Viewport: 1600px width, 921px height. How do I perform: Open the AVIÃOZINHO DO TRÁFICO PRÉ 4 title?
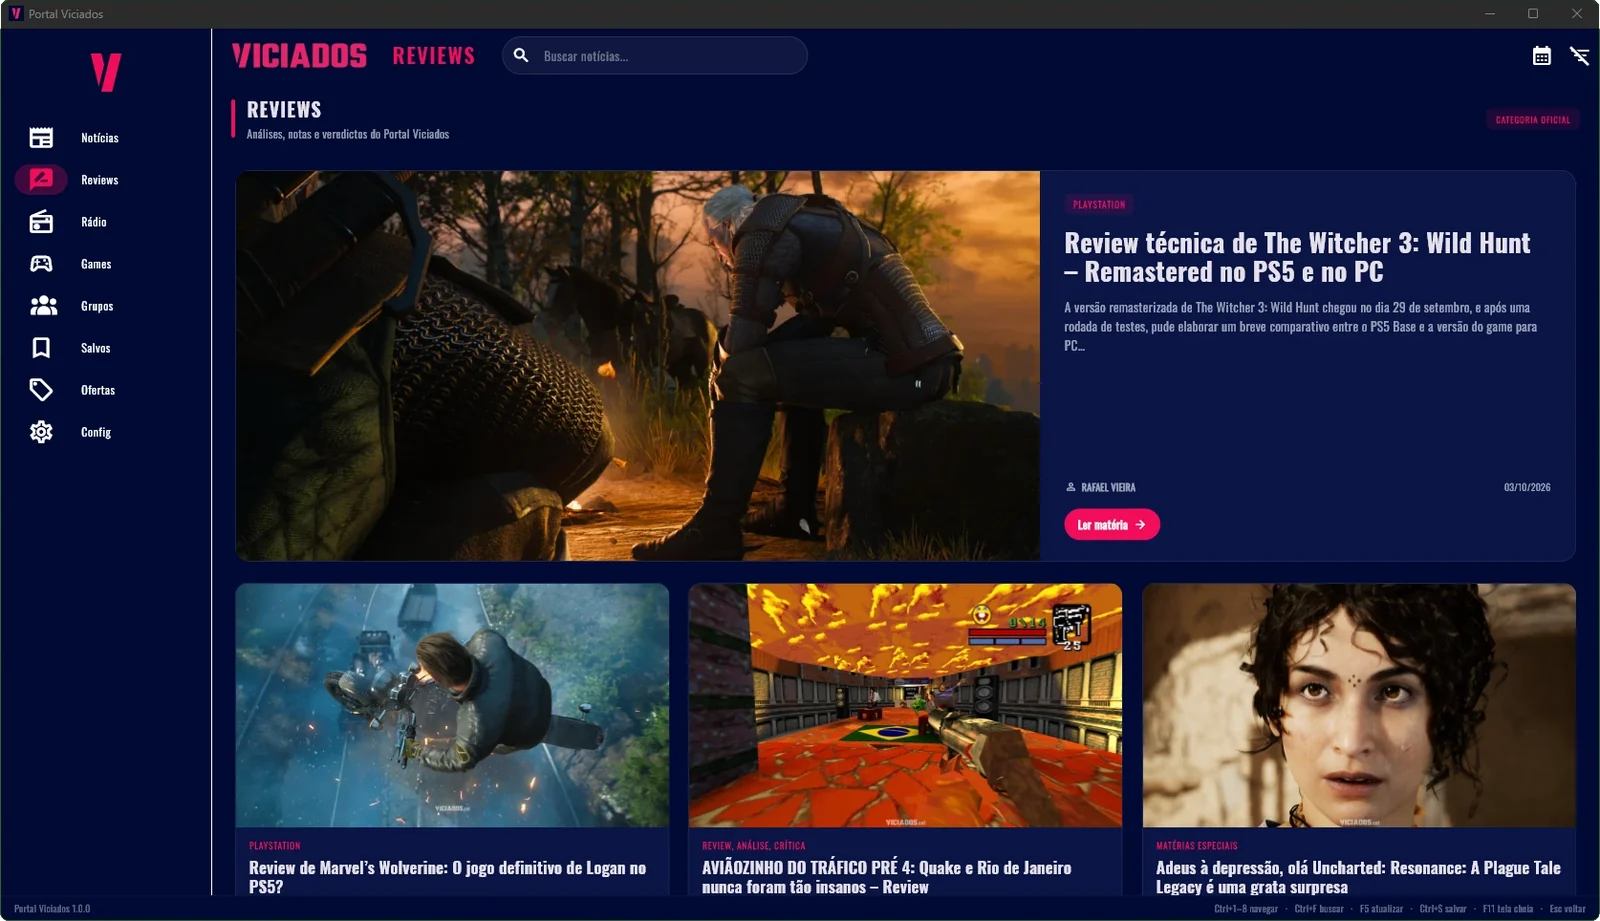886,877
